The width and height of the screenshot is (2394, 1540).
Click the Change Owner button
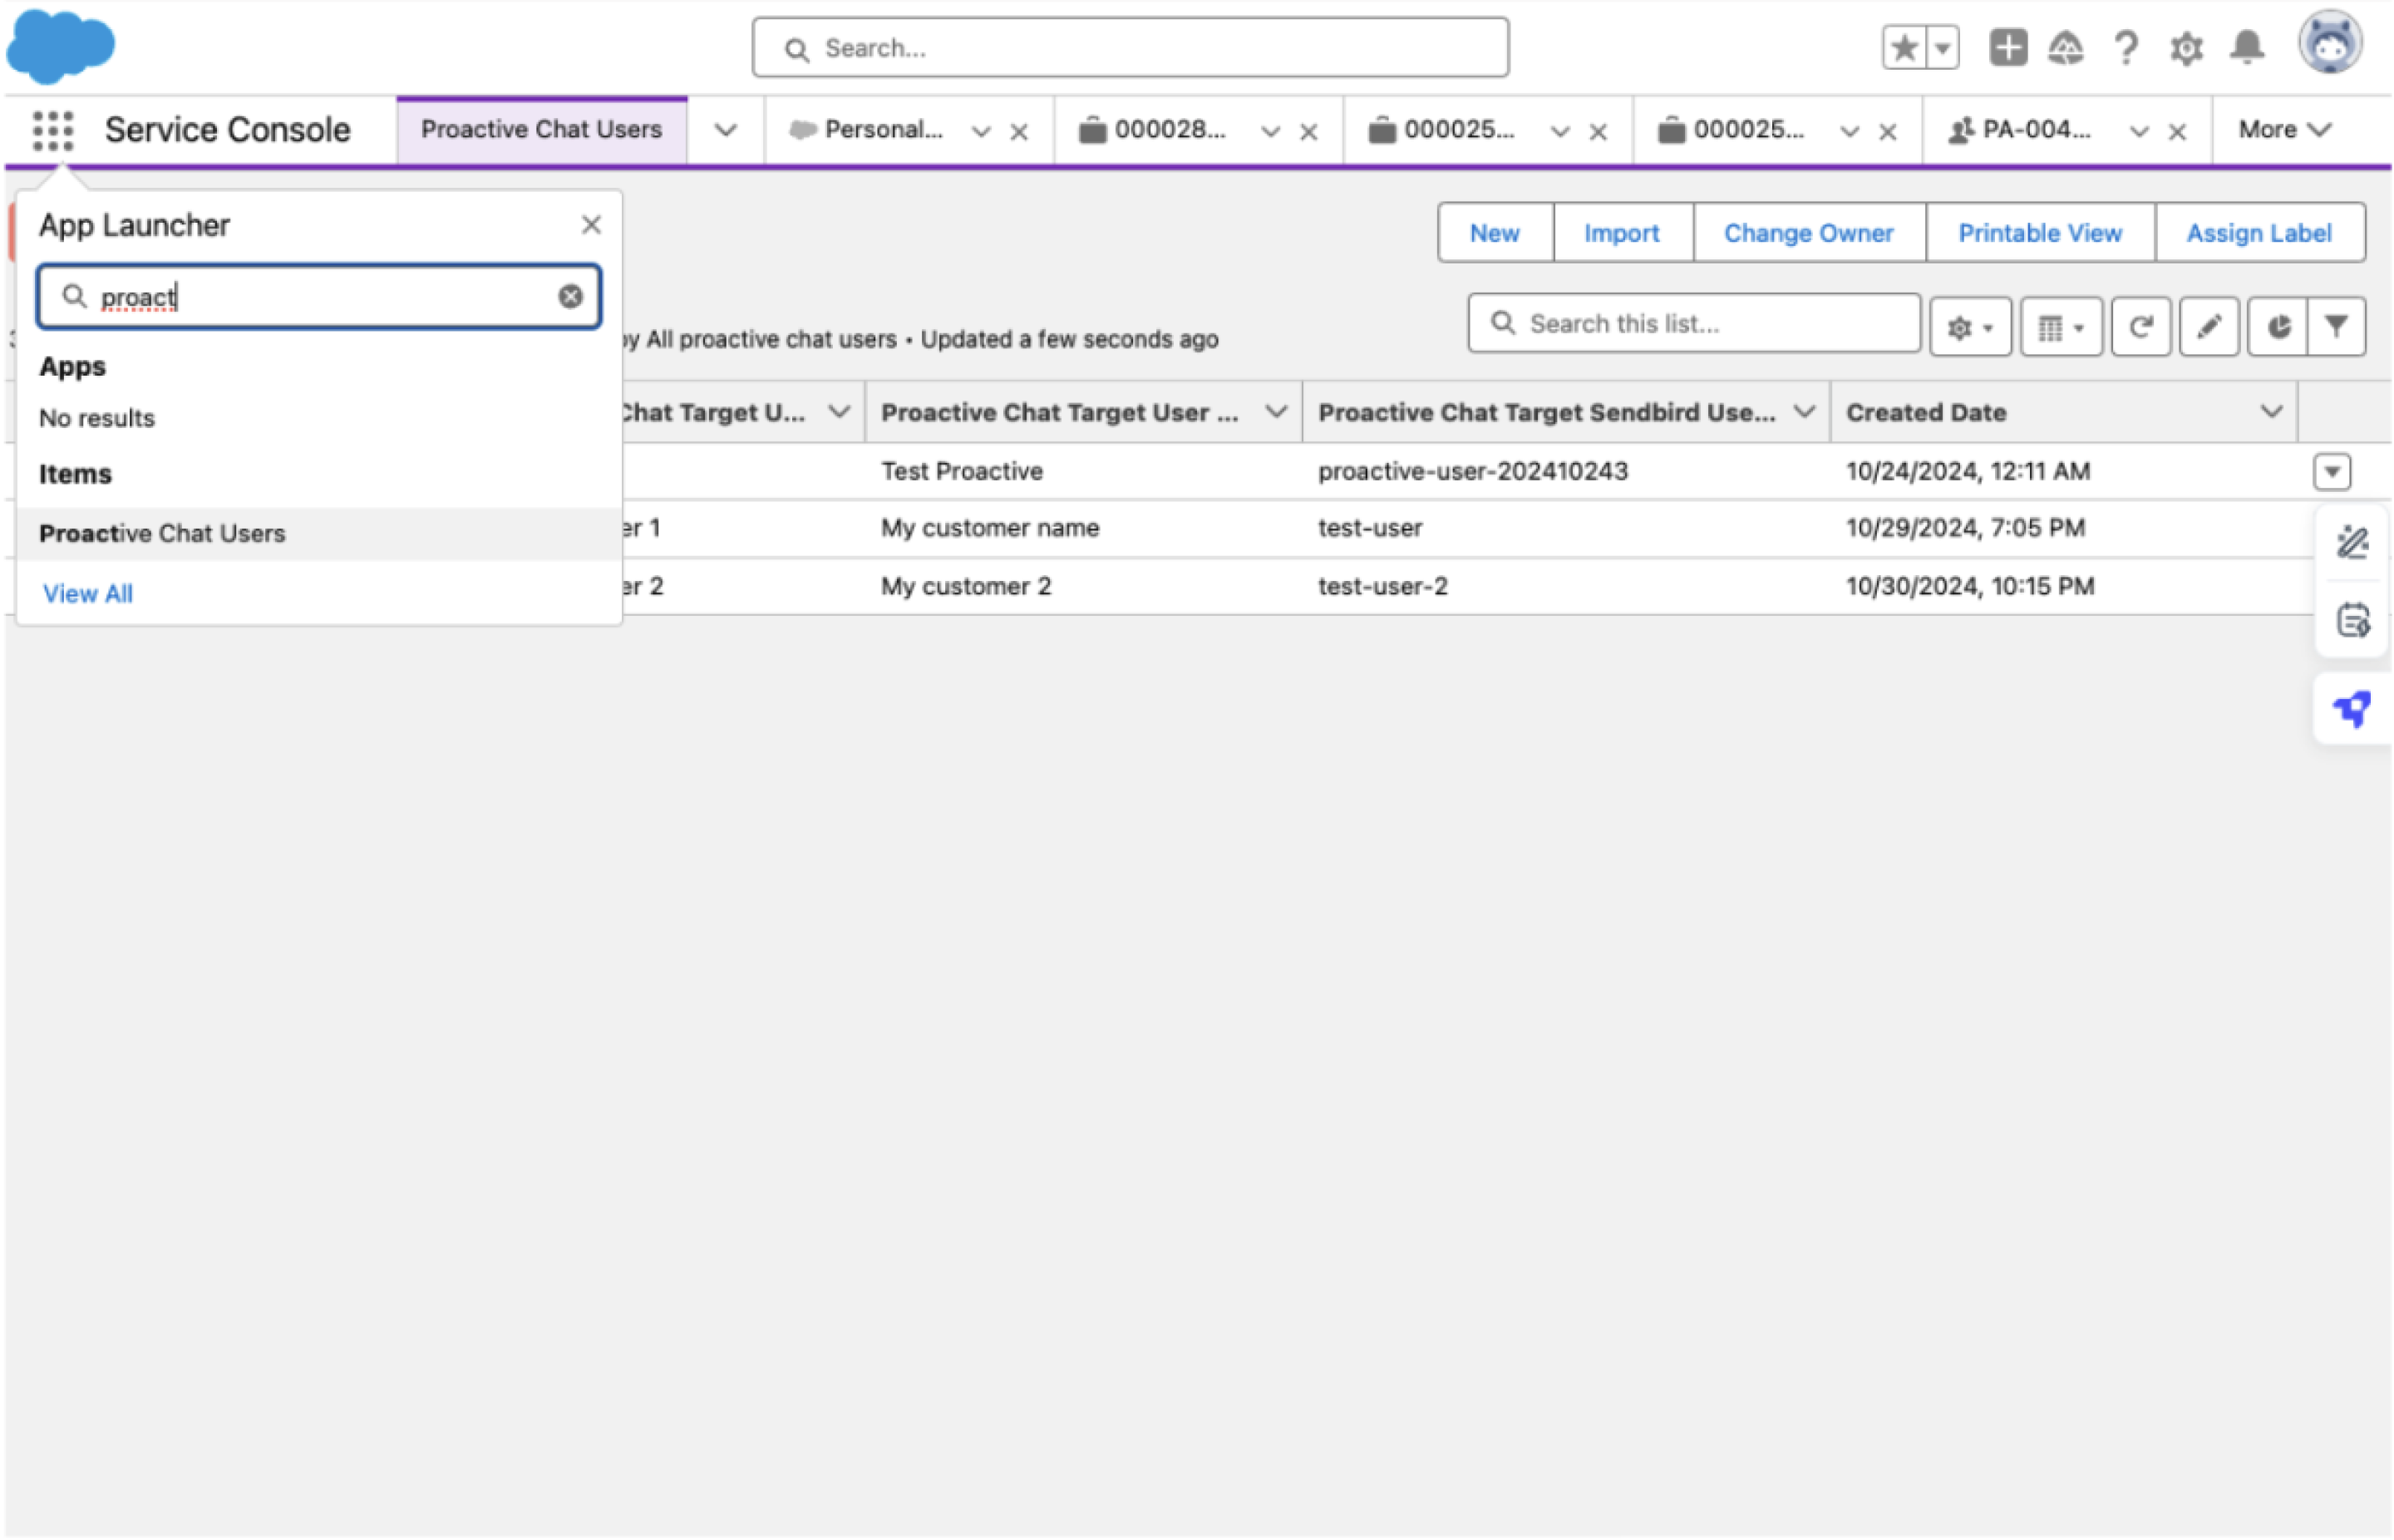tap(1809, 233)
